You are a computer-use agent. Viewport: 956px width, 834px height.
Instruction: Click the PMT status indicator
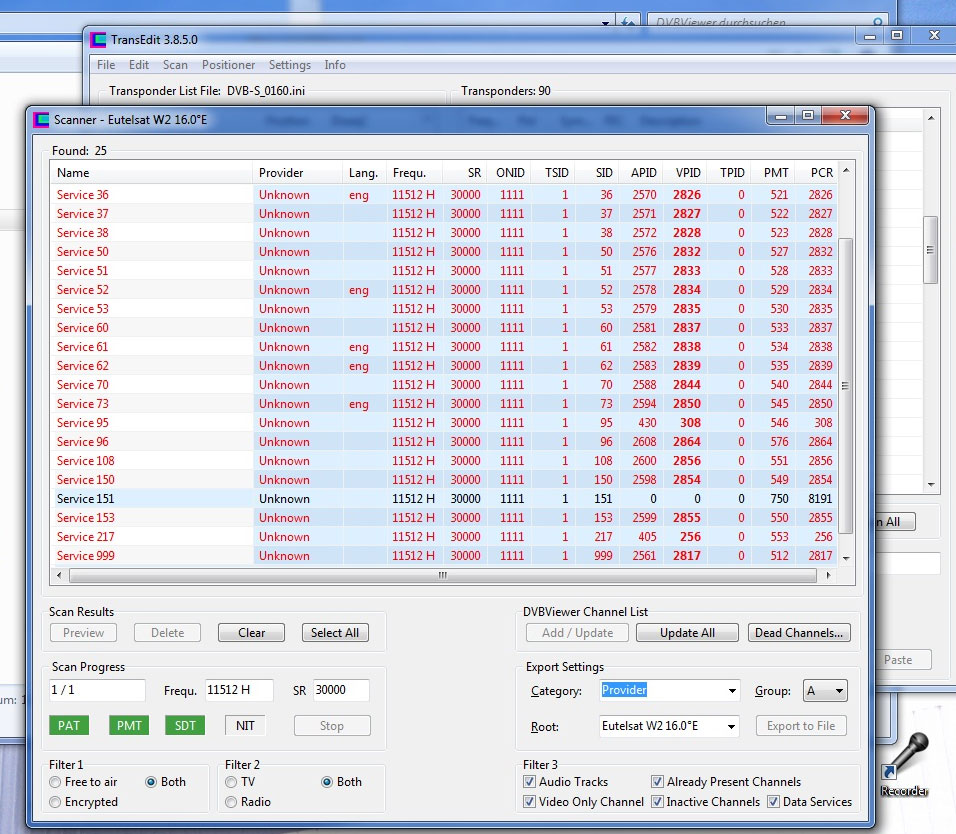click(129, 725)
